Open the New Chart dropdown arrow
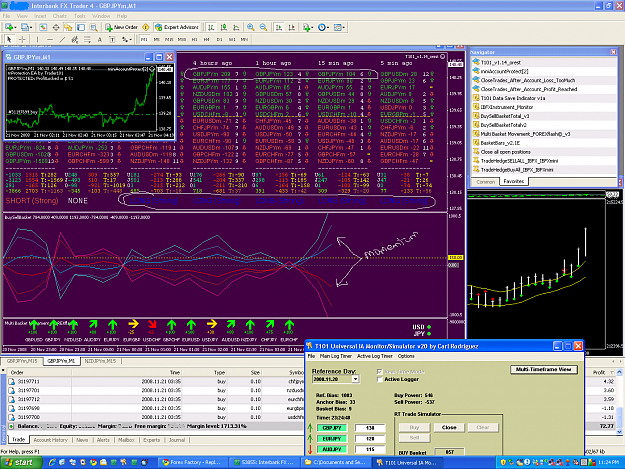 click(x=15, y=27)
